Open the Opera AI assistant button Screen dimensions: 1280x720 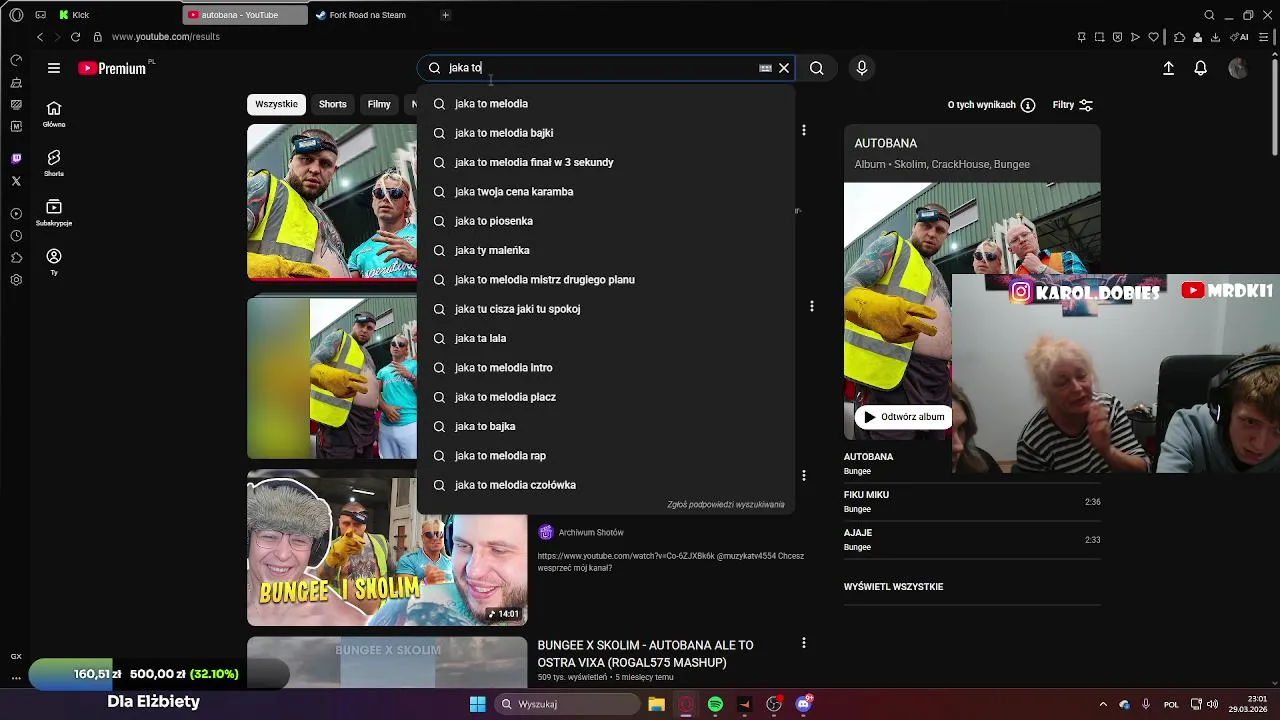(1240, 37)
